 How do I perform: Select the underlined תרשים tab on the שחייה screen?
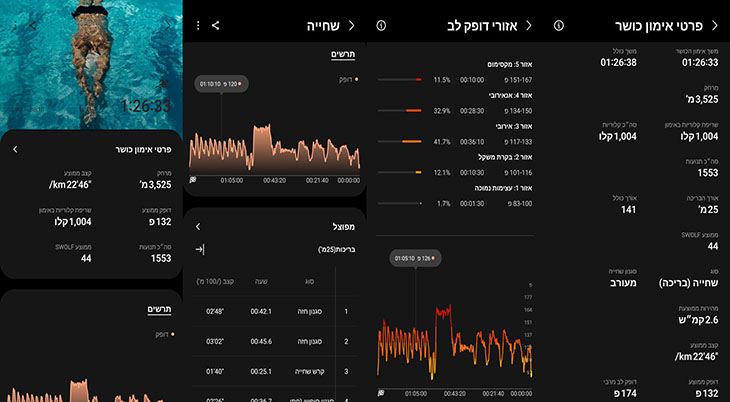pos(343,55)
